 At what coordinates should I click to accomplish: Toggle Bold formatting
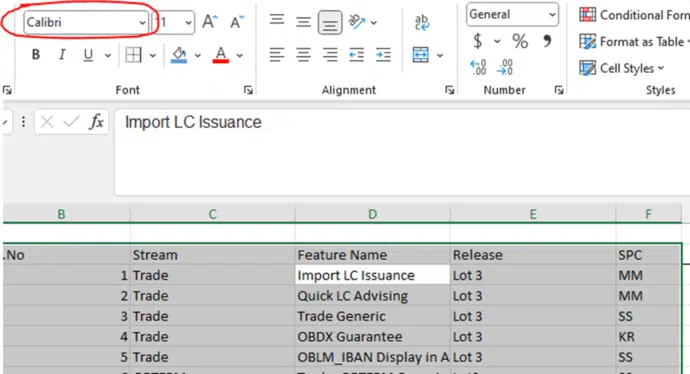(x=36, y=55)
